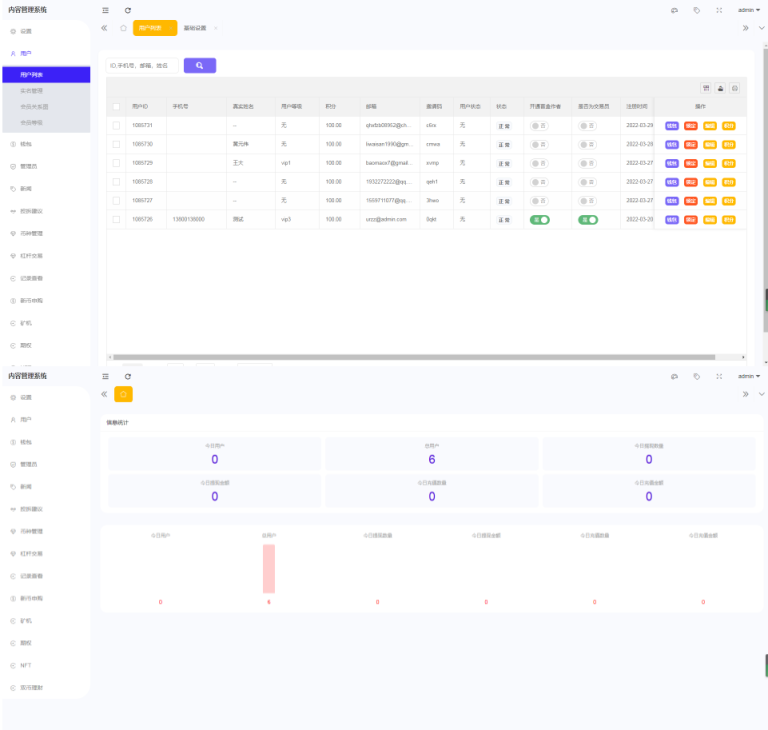
Task: Click the orange highlighted home tab icon
Action: coord(123,394)
